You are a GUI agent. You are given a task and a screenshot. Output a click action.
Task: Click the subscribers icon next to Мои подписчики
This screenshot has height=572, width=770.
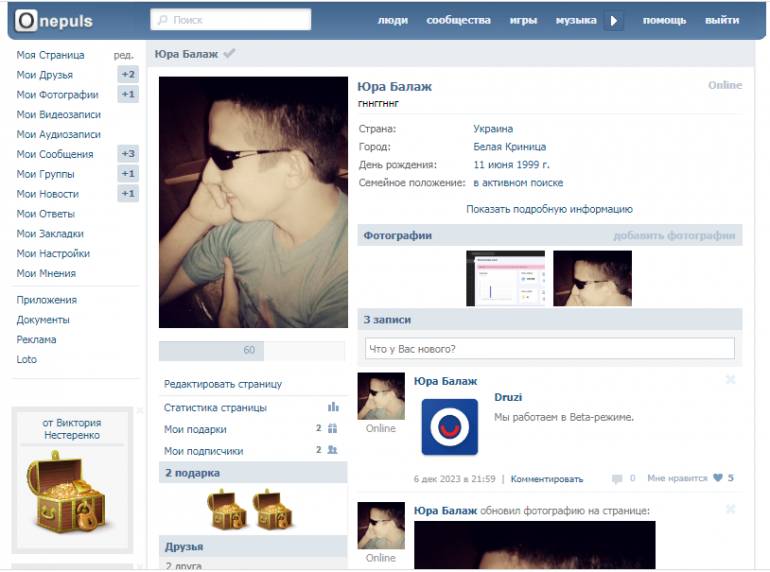[x=333, y=451]
